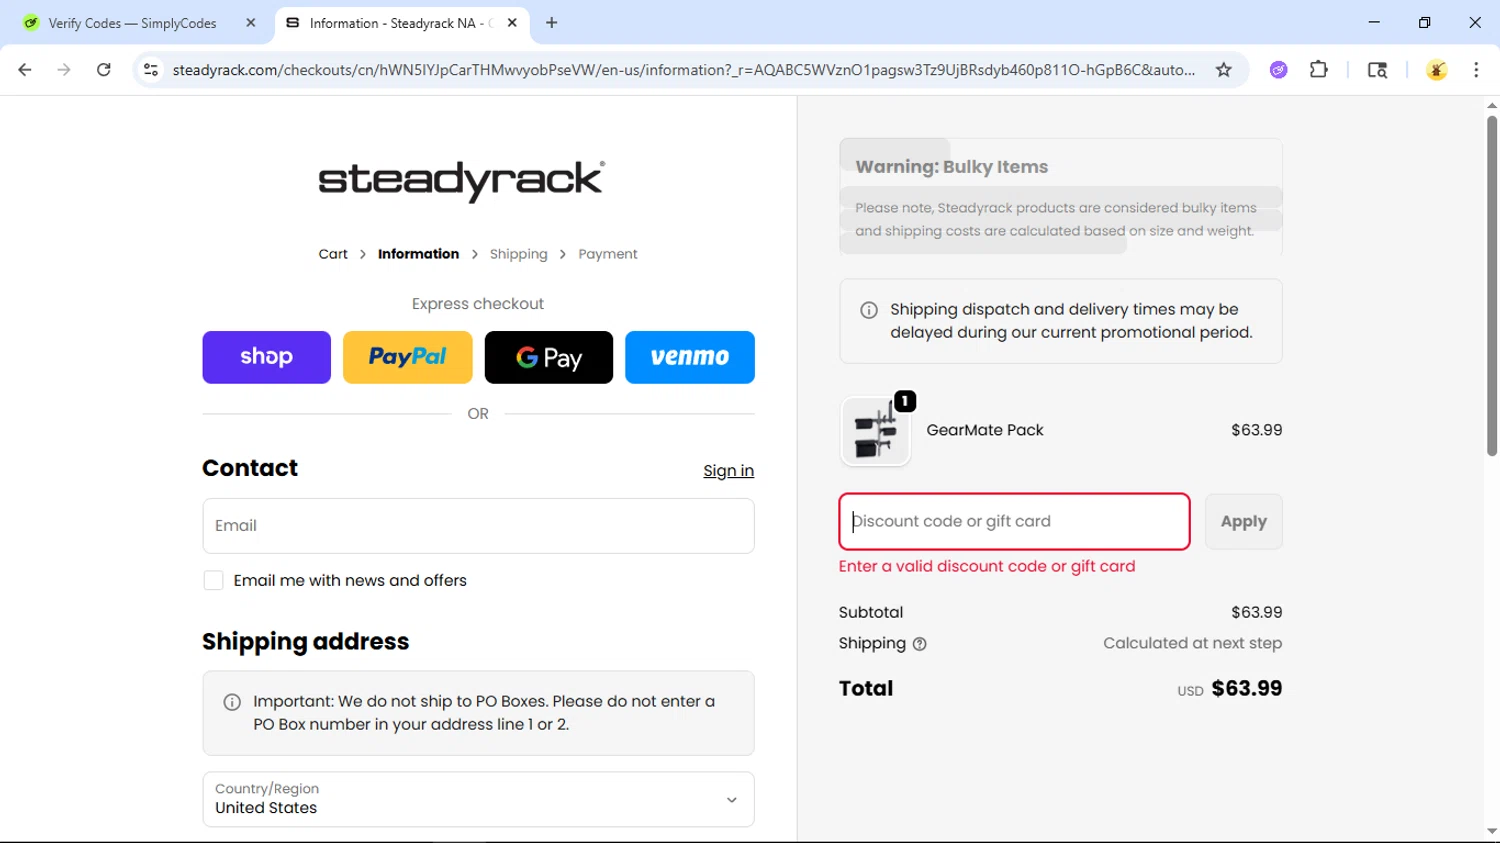Check out with Google Pay
This screenshot has height=843, width=1500.
549,357
